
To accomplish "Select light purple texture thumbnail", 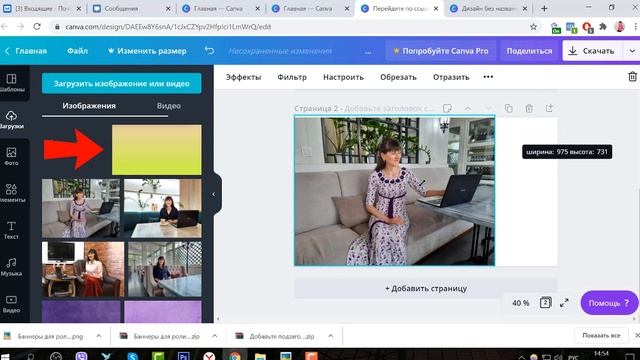I will pos(163,312).
